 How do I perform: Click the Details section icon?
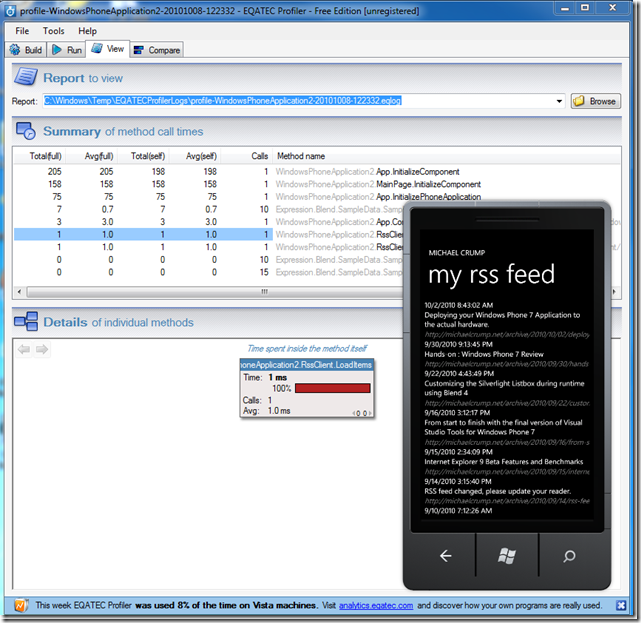tap(26, 321)
